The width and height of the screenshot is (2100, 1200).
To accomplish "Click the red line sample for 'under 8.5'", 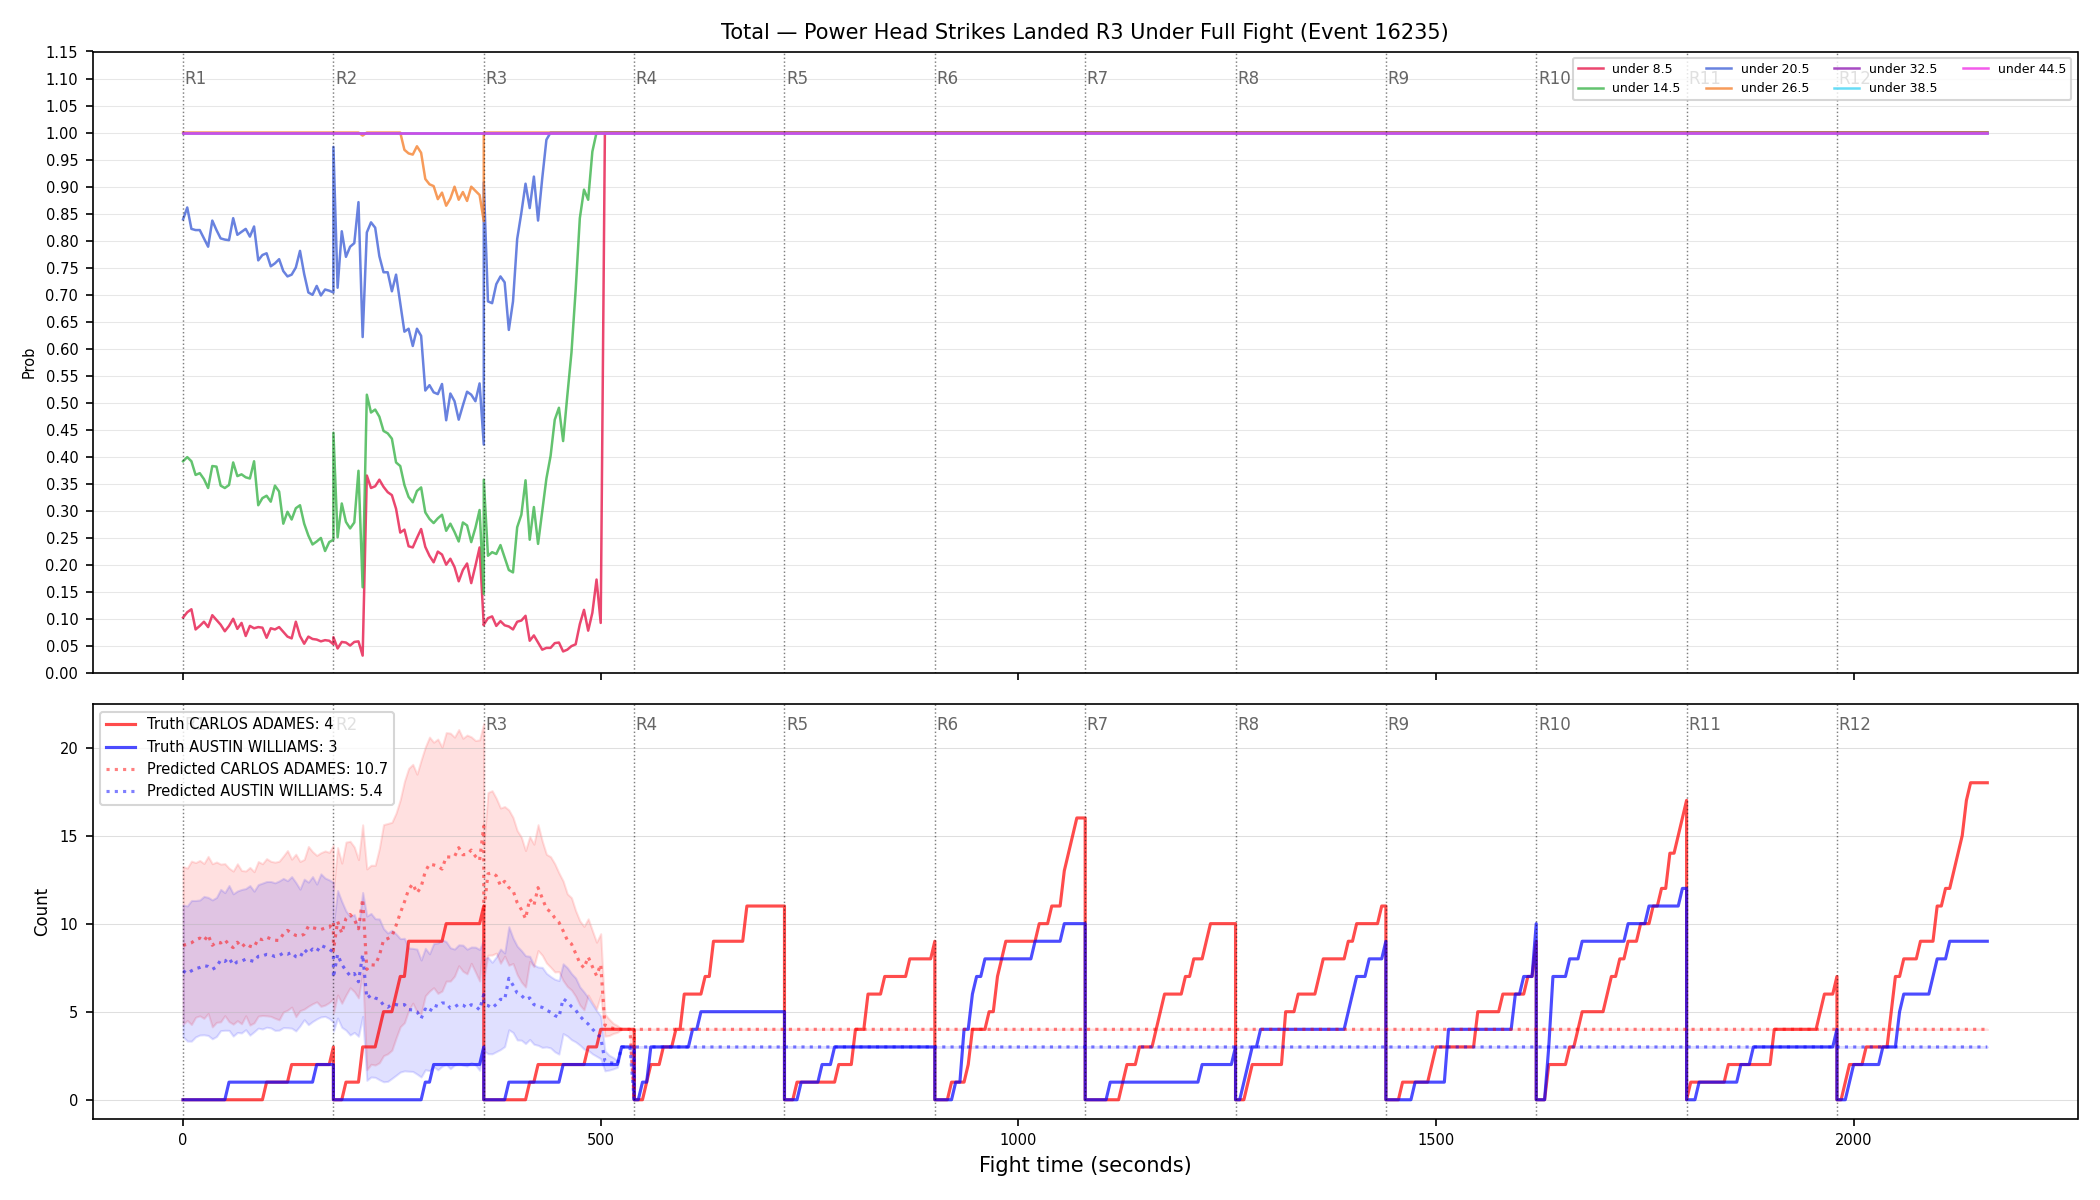I will tap(1591, 69).
